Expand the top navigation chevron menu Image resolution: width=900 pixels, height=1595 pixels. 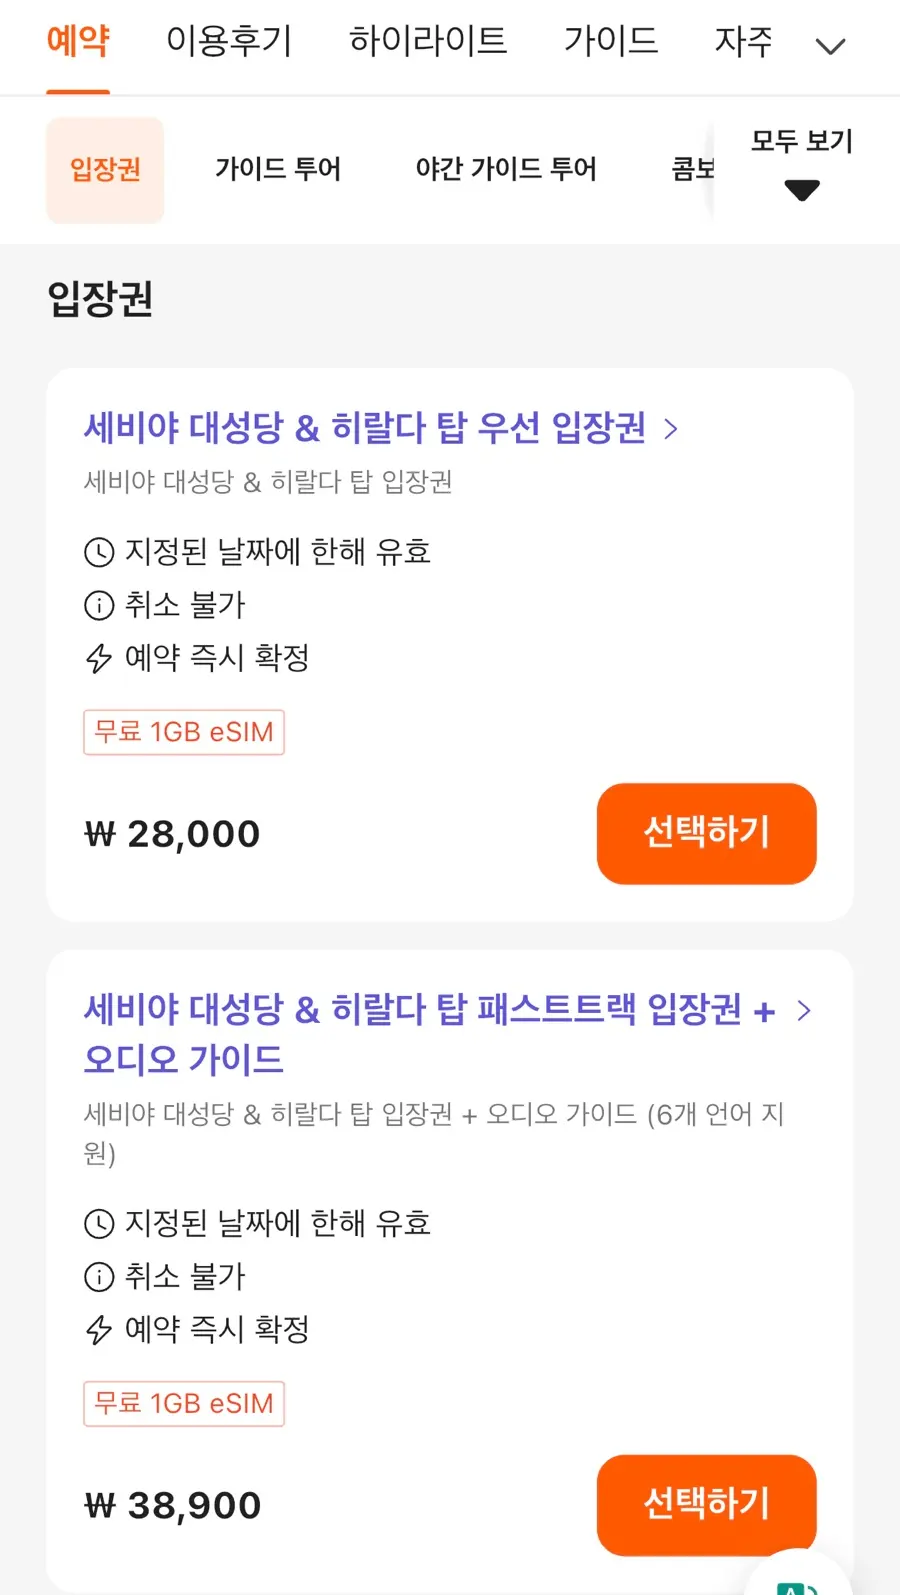[x=831, y=46]
